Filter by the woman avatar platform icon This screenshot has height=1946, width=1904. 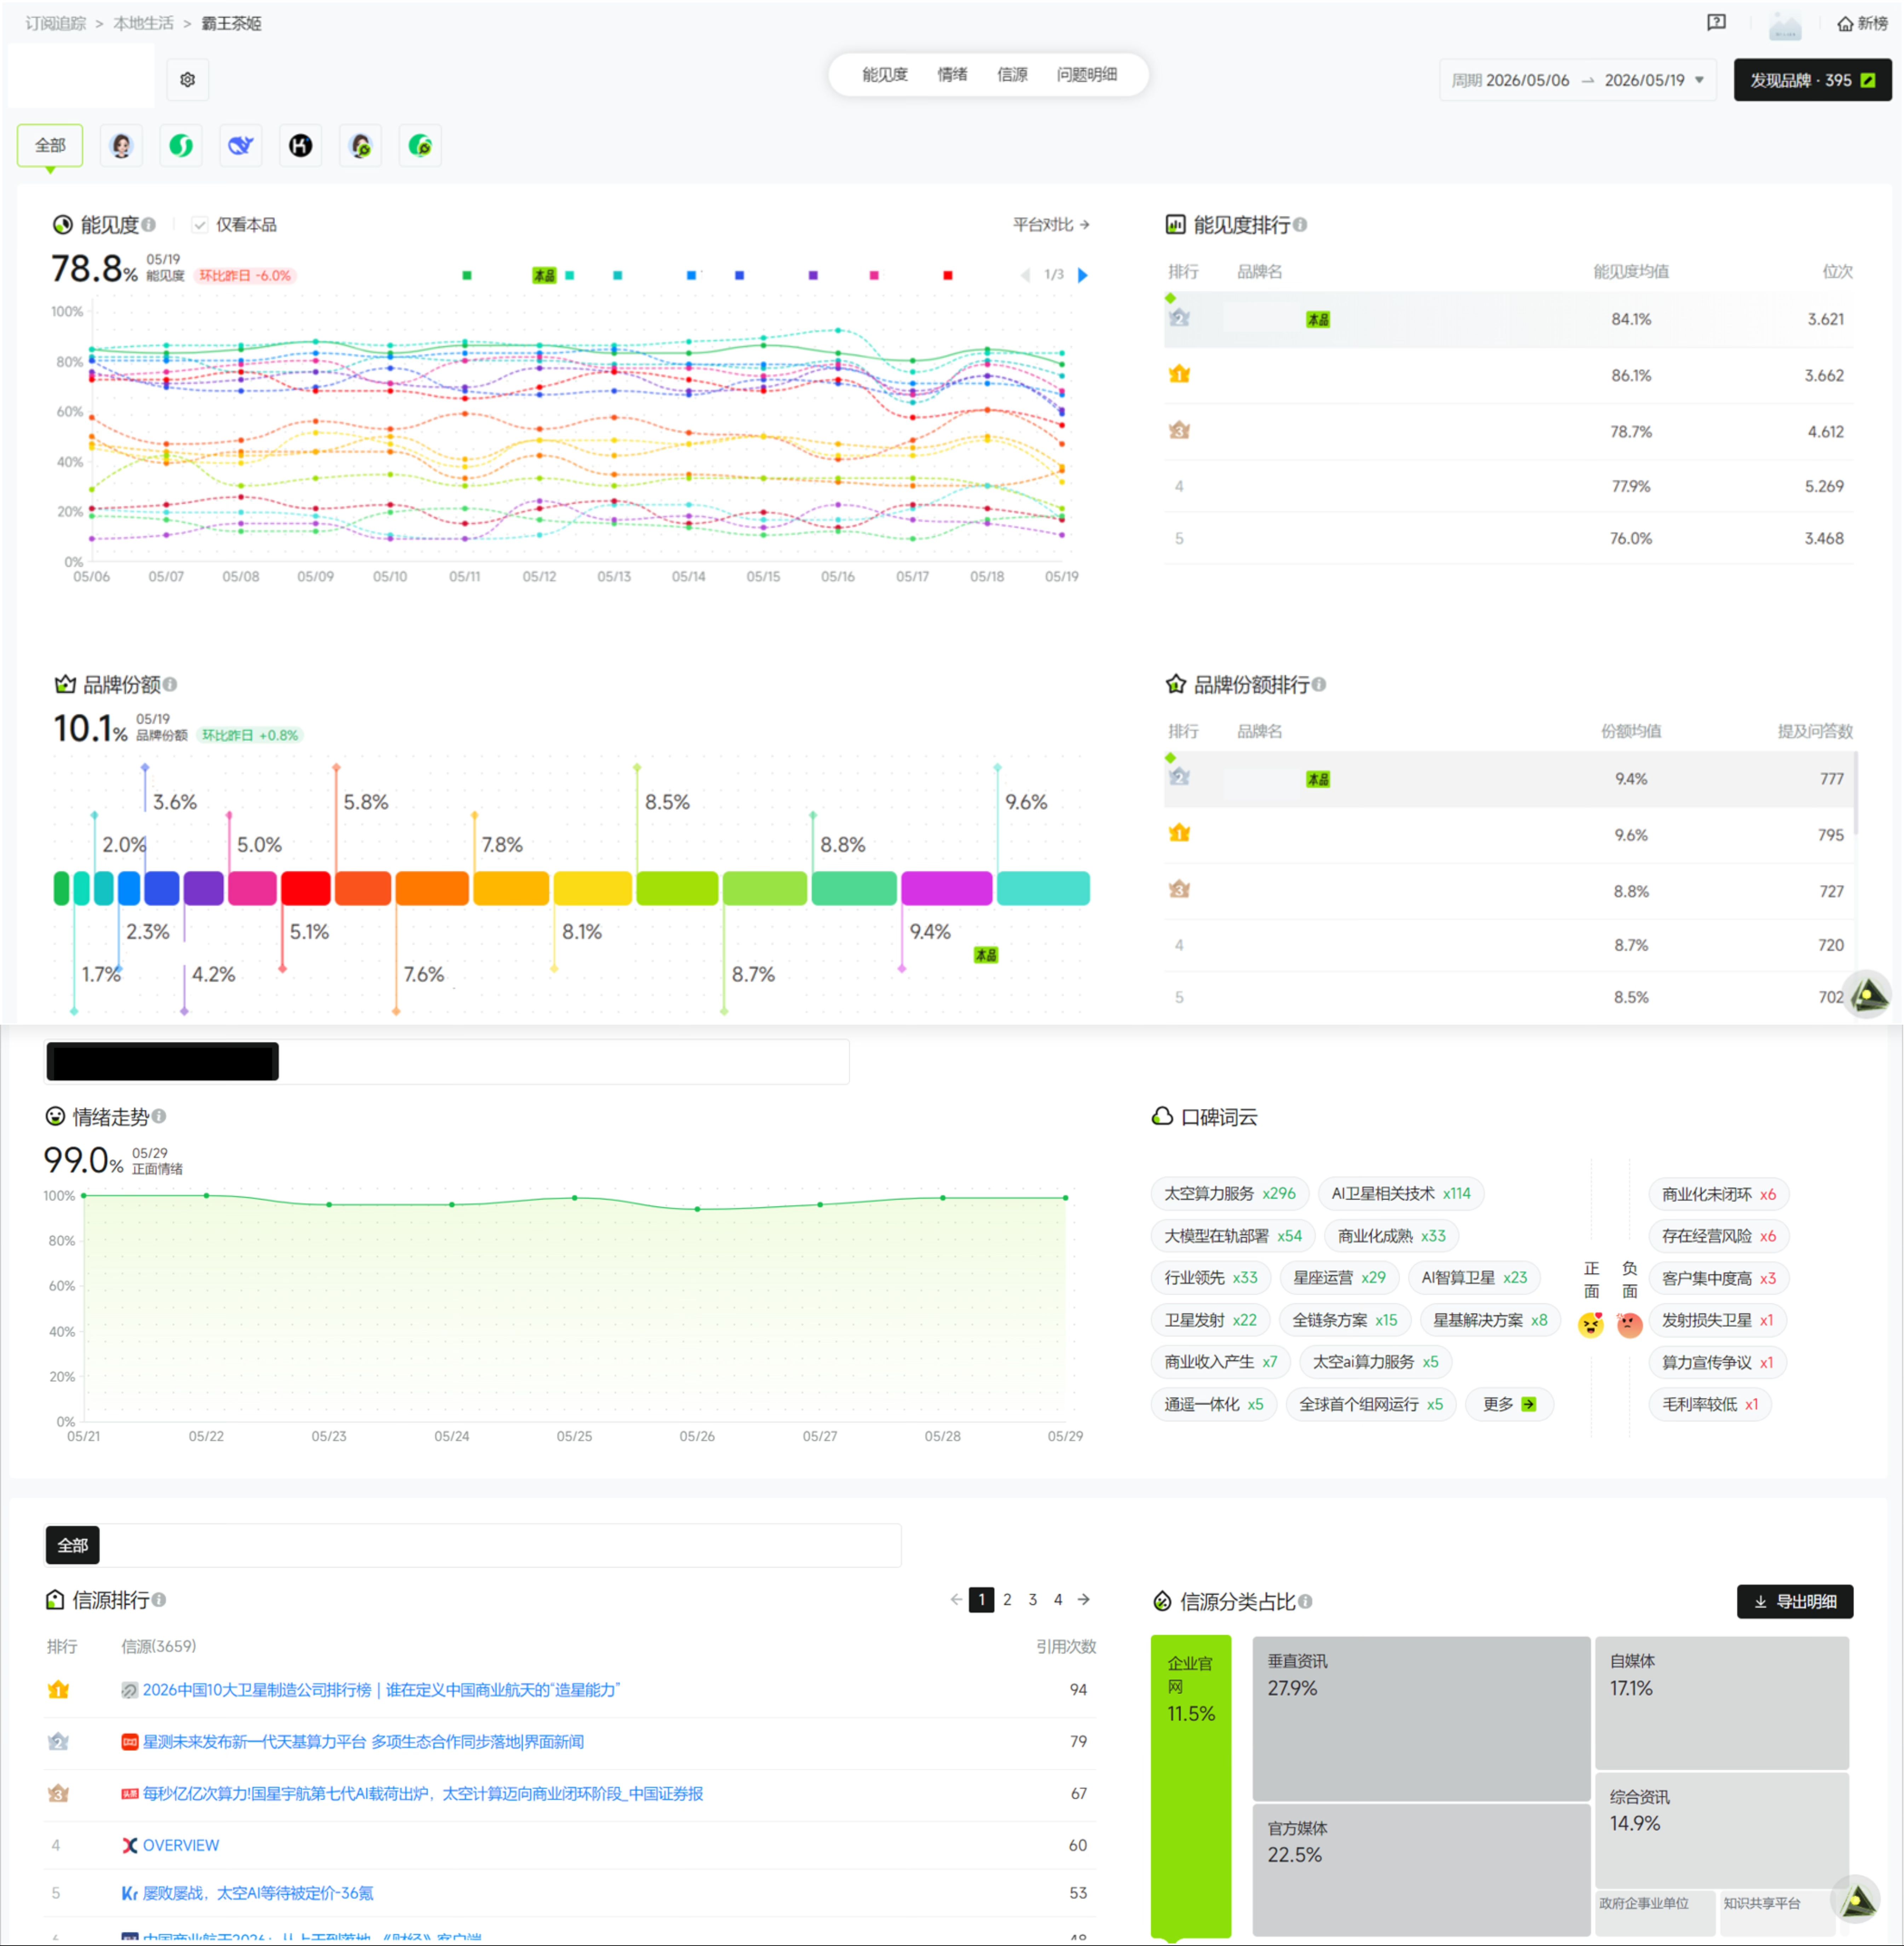pyautogui.click(x=121, y=146)
